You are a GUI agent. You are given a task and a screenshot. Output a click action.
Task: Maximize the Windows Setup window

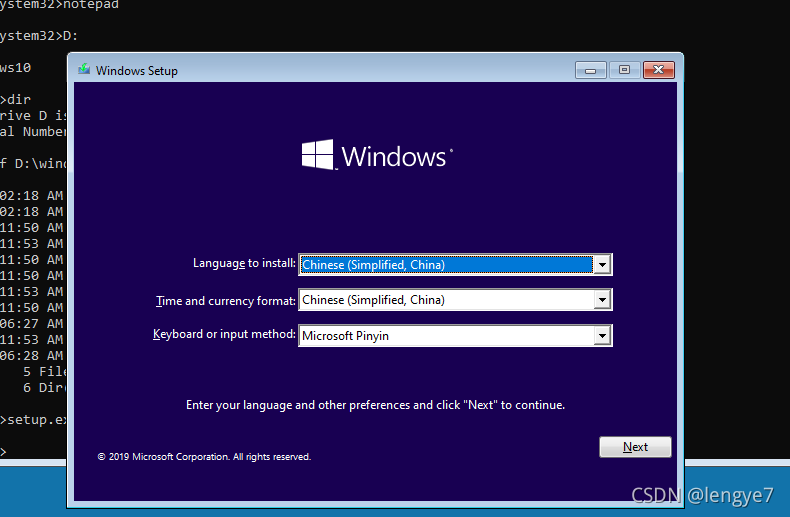tap(624, 70)
